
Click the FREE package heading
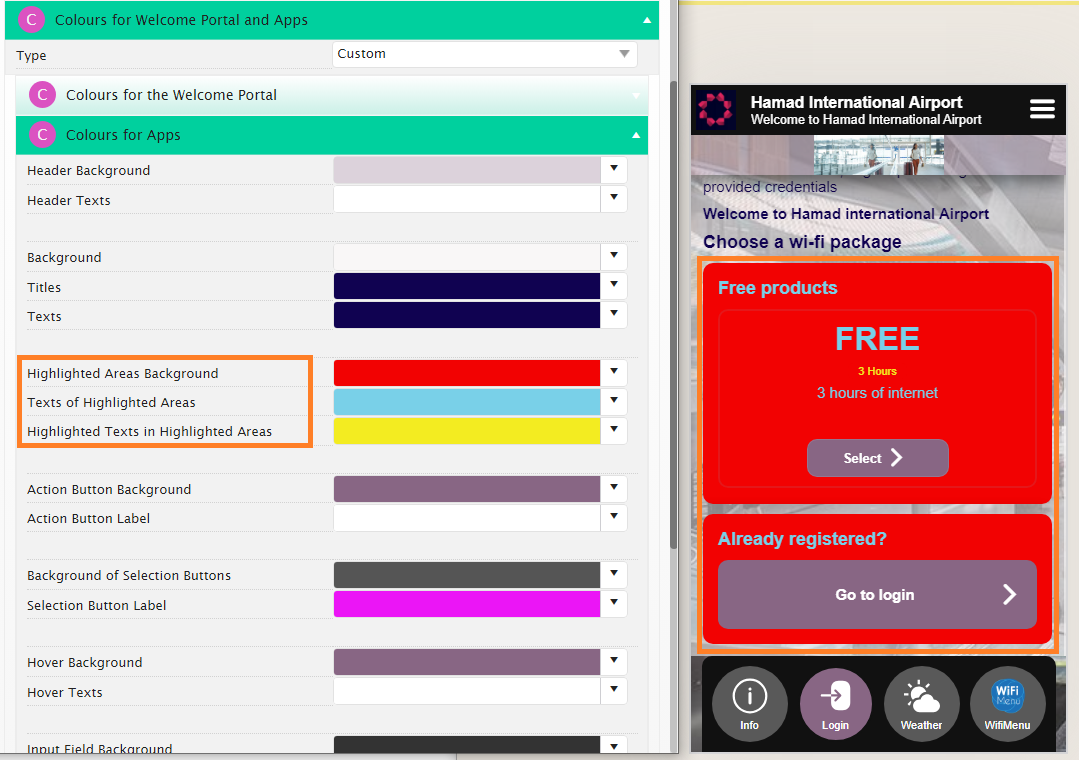[877, 339]
